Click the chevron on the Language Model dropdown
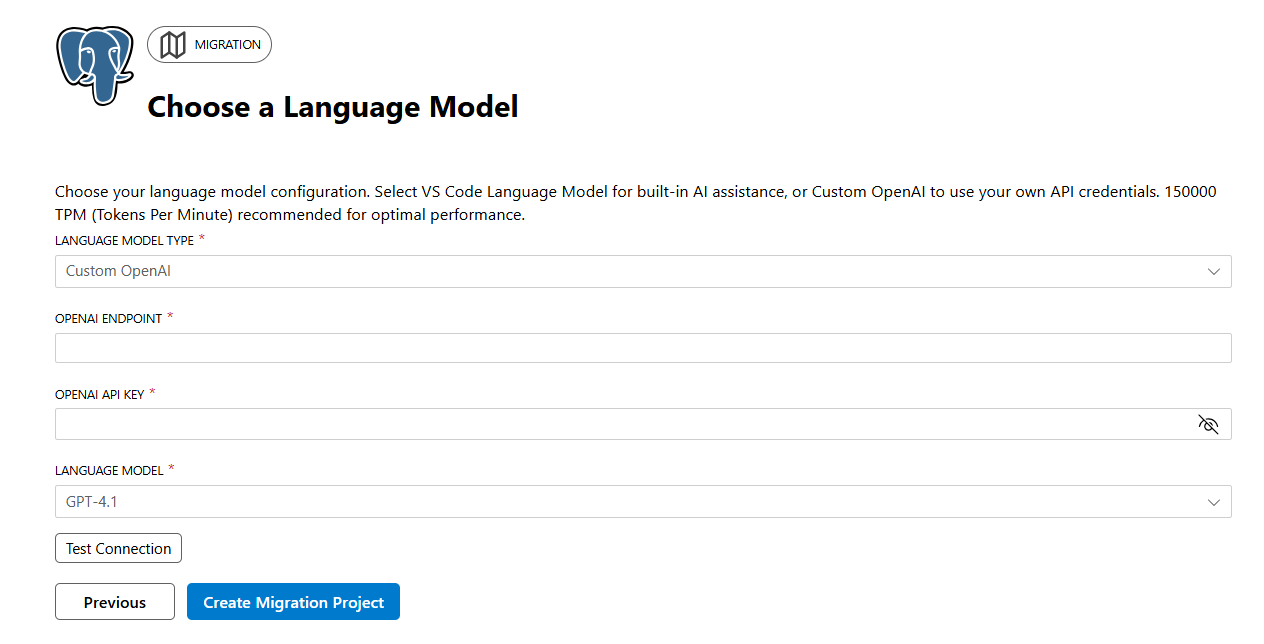This screenshot has height=644, width=1264. point(1213,501)
